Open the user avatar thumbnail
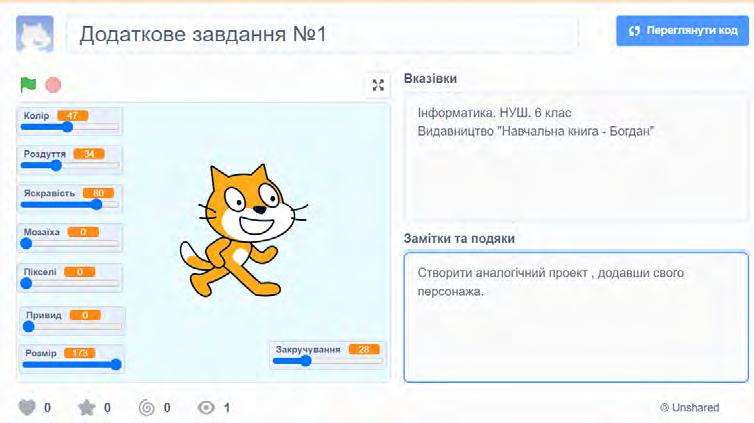This screenshot has height=423, width=754. pos(35,34)
